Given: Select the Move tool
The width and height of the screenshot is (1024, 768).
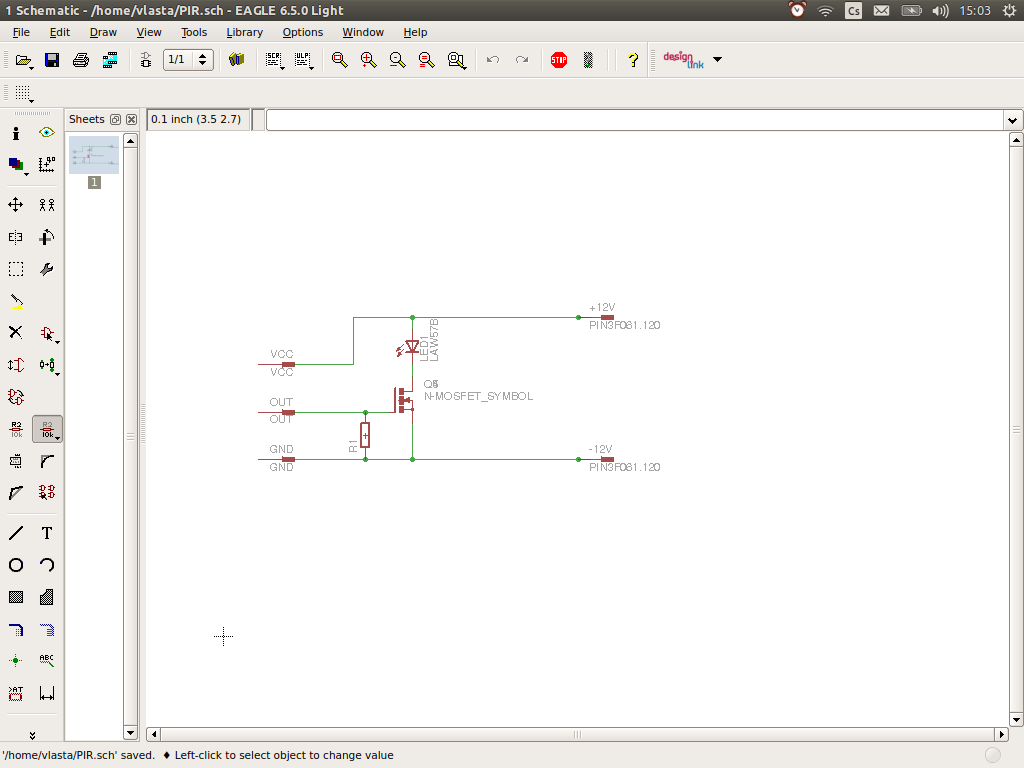Looking at the screenshot, I should click(x=16, y=205).
